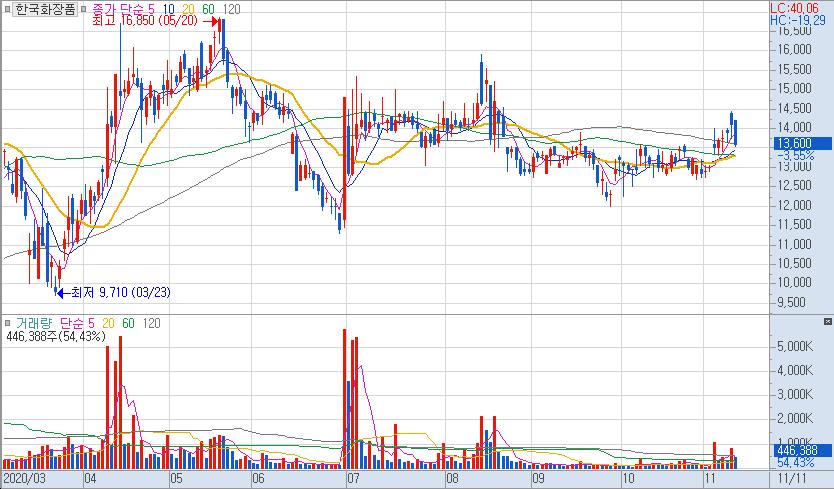This screenshot has height=489, width=834.
Task: Click the 거래량 volume label
Action: click(34, 323)
